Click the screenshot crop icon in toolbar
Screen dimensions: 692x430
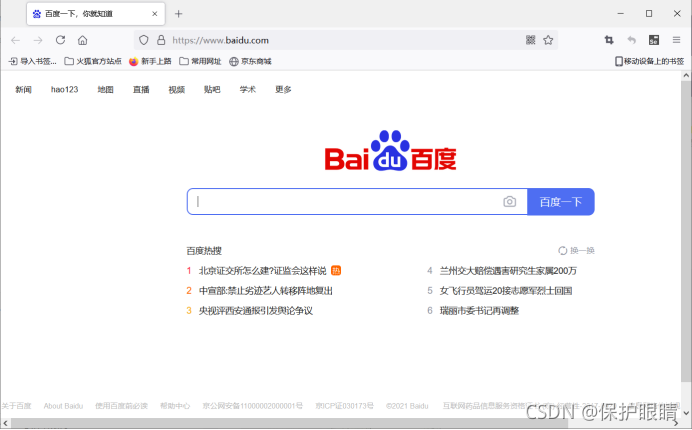(609, 40)
